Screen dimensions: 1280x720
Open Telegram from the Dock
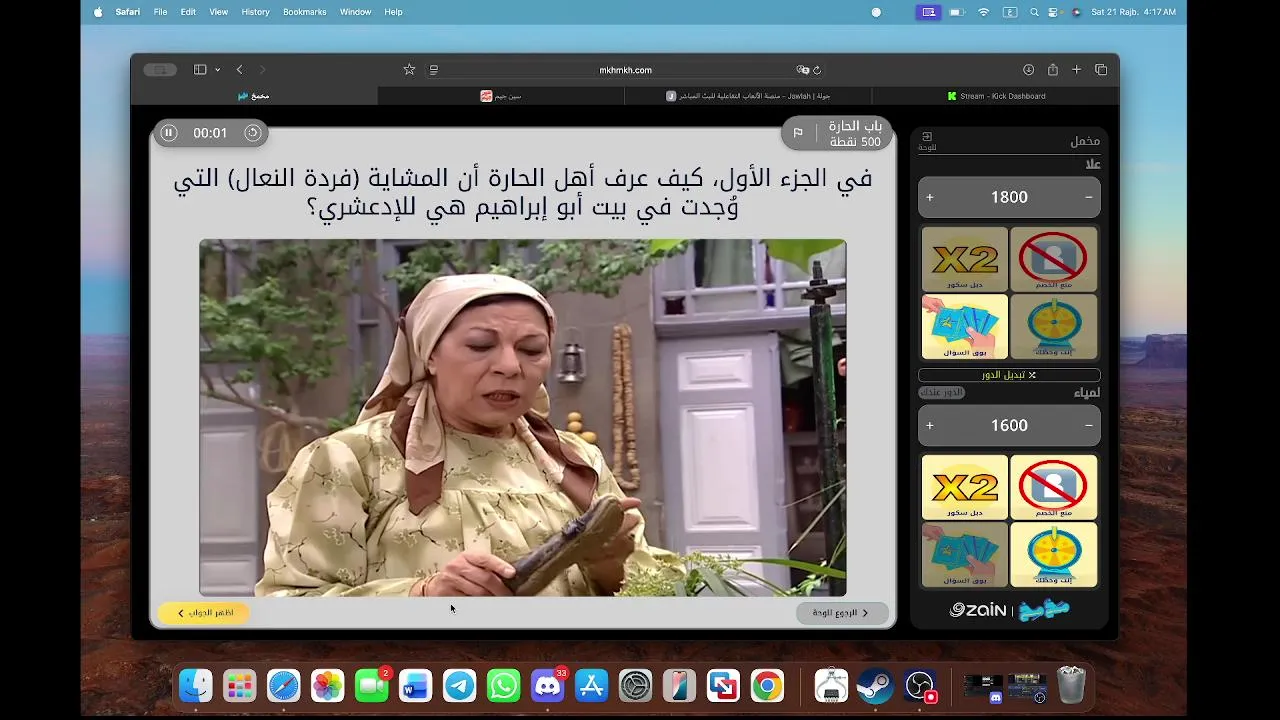point(460,686)
